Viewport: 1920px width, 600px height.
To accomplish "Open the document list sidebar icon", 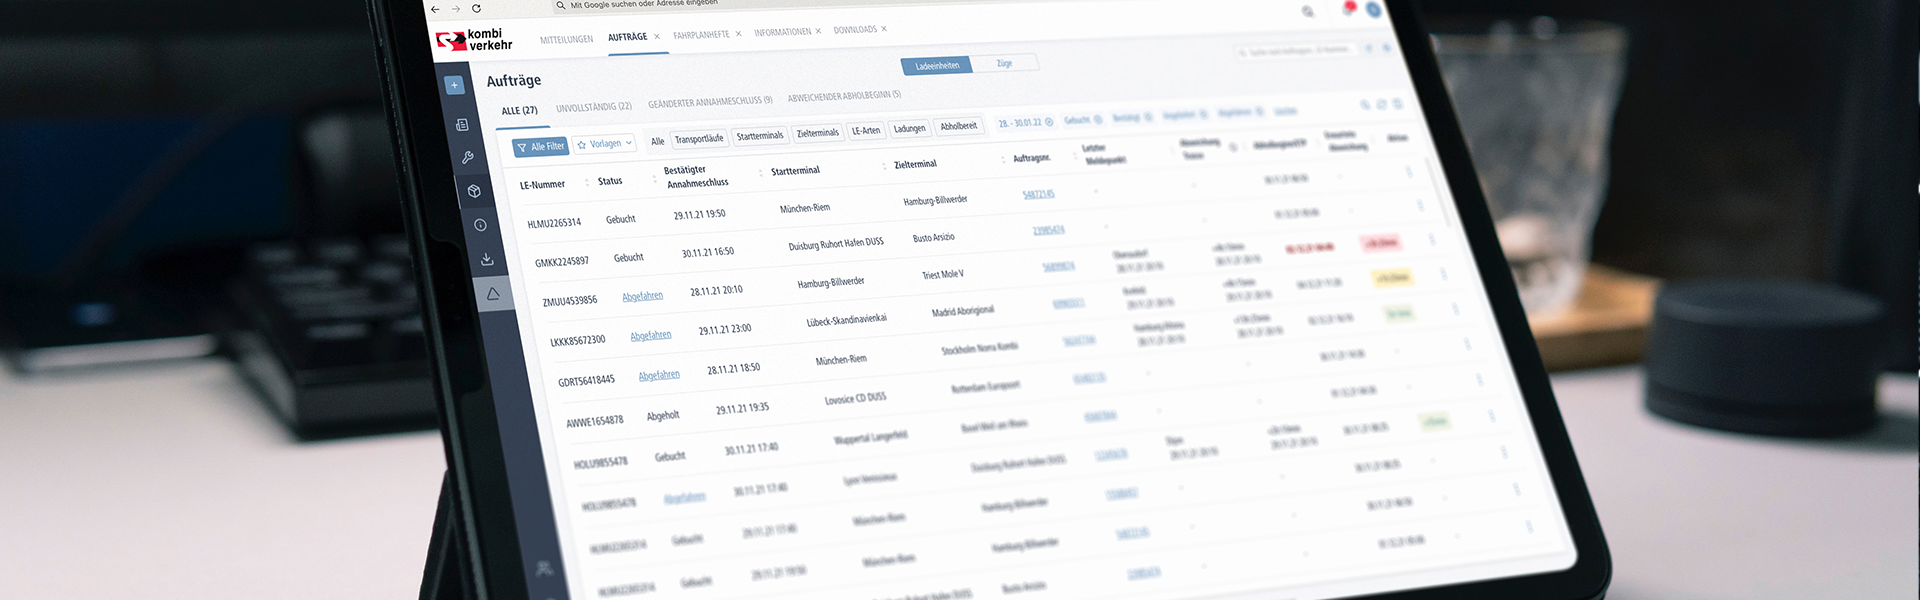I will (462, 125).
